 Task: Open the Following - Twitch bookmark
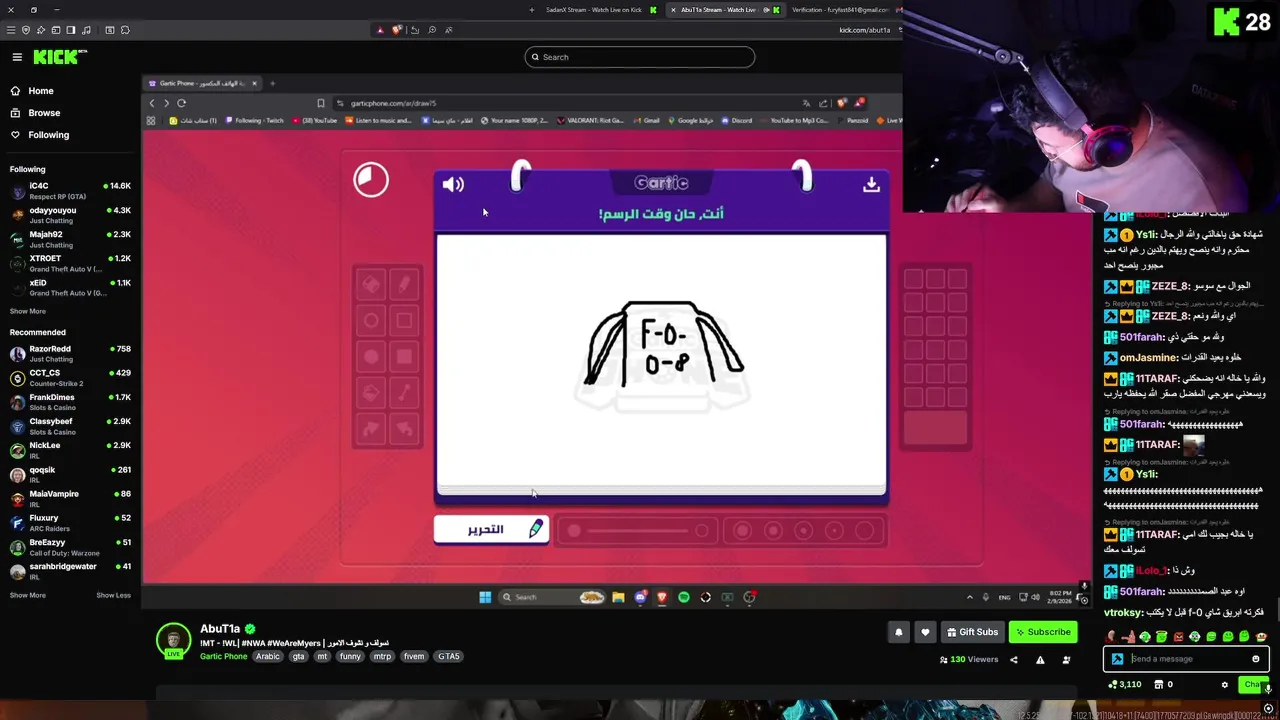point(255,120)
